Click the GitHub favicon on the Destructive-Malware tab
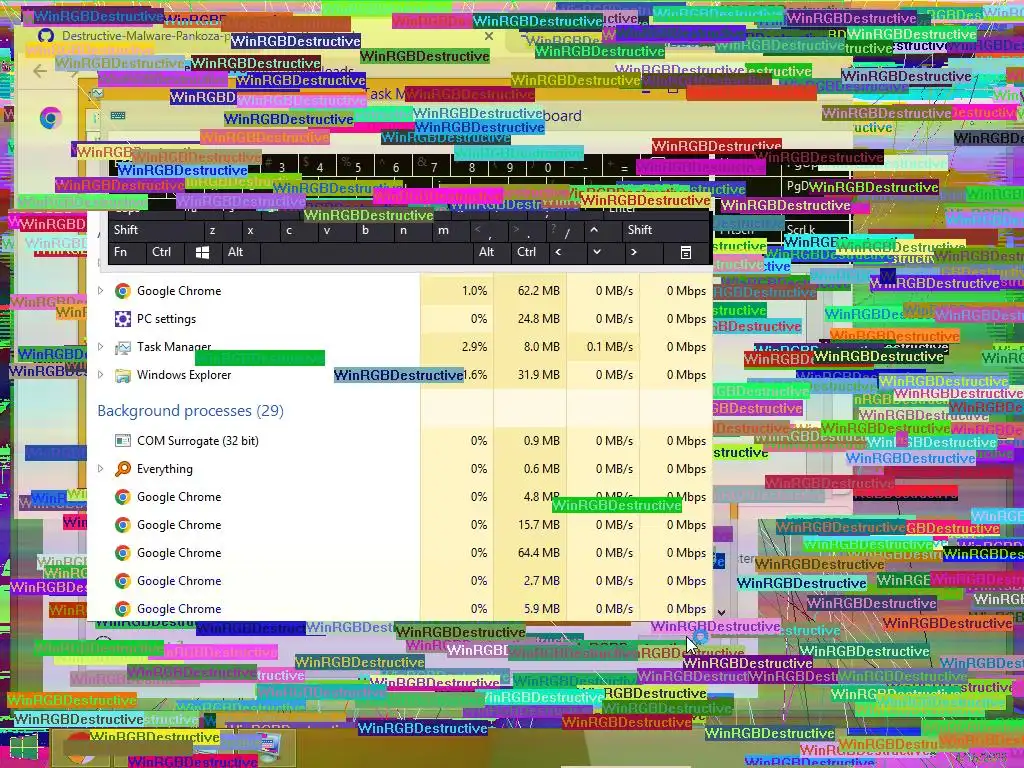This screenshot has height=768, width=1024. pyautogui.click(x=45, y=36)
